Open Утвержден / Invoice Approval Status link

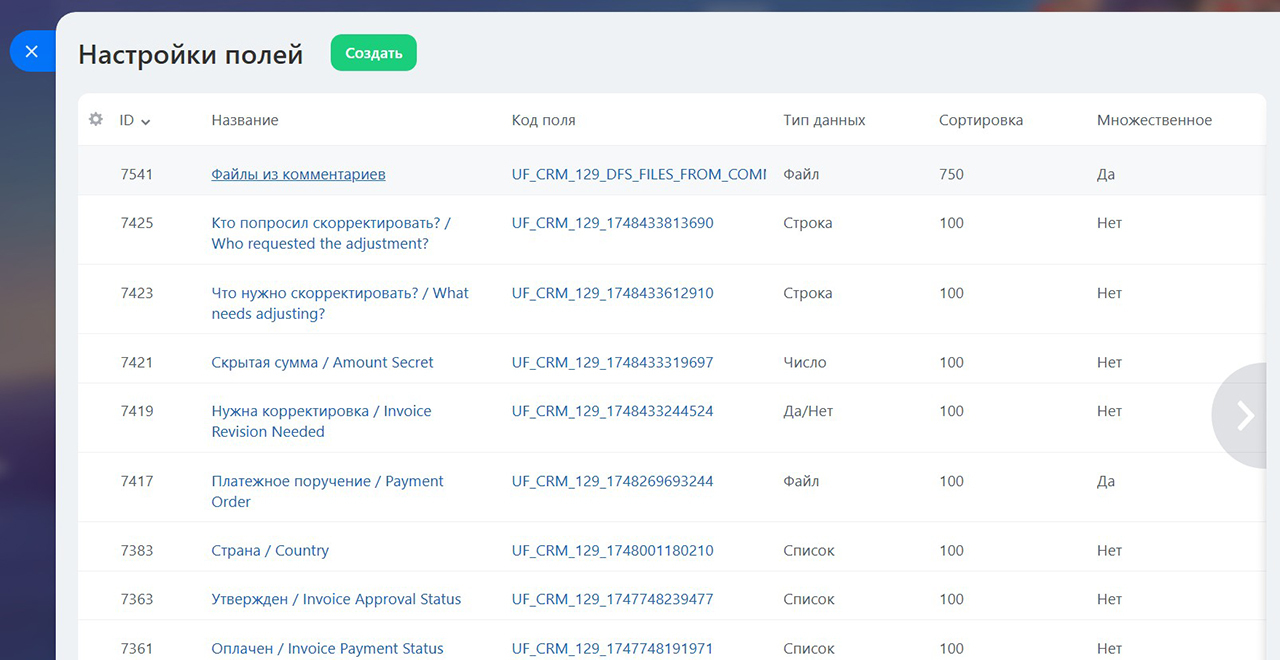pos(336,599)
